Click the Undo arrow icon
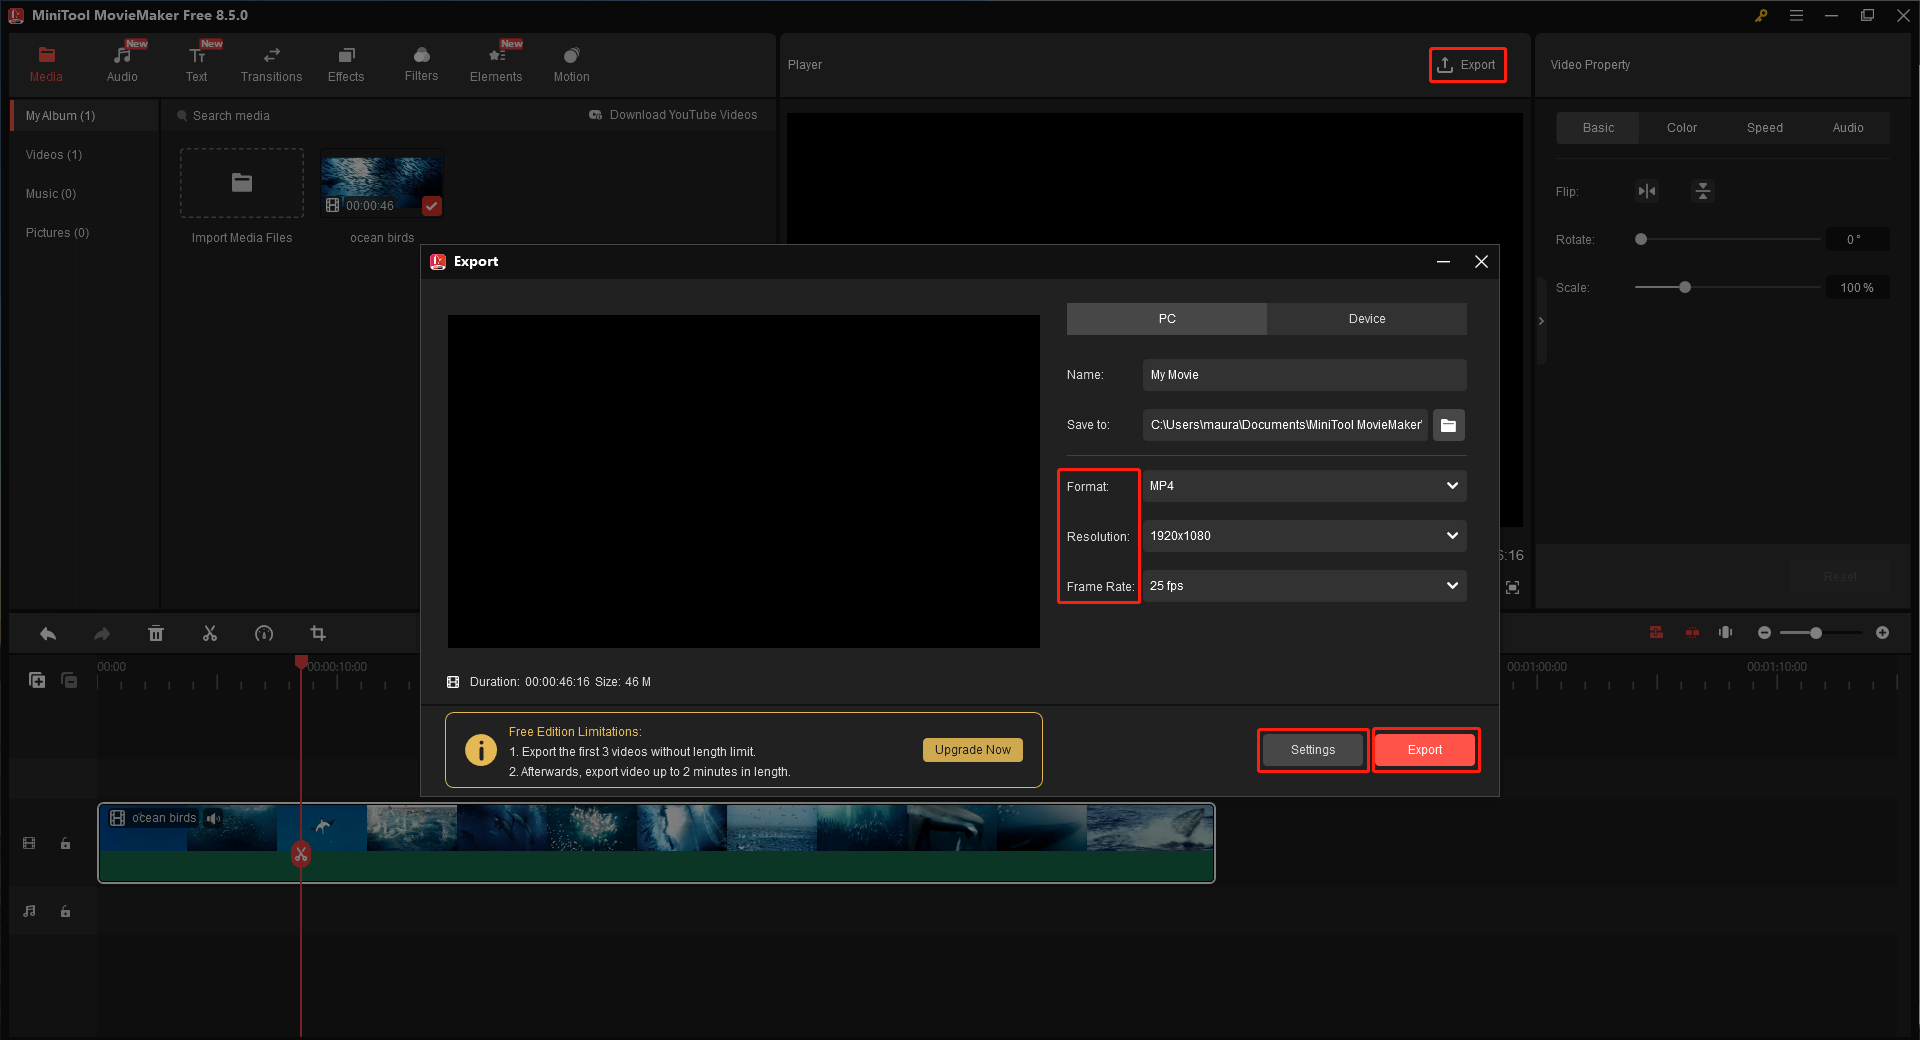1920x1040 pixels. [x=47, y=633]
